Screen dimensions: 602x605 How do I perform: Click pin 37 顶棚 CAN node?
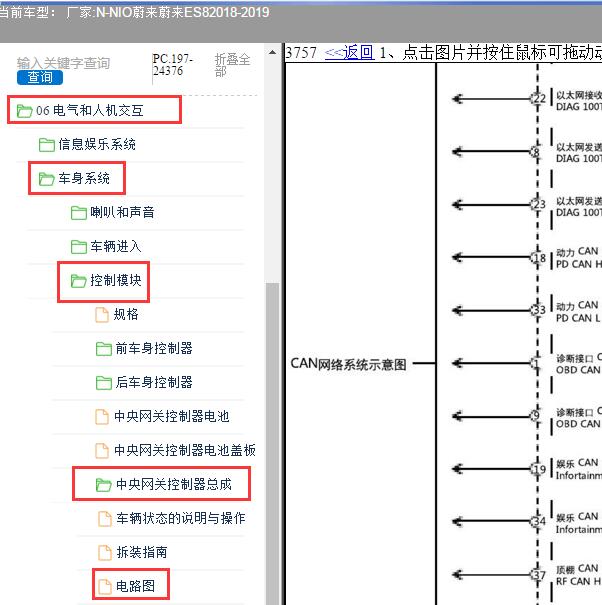[x=538, y=575]
